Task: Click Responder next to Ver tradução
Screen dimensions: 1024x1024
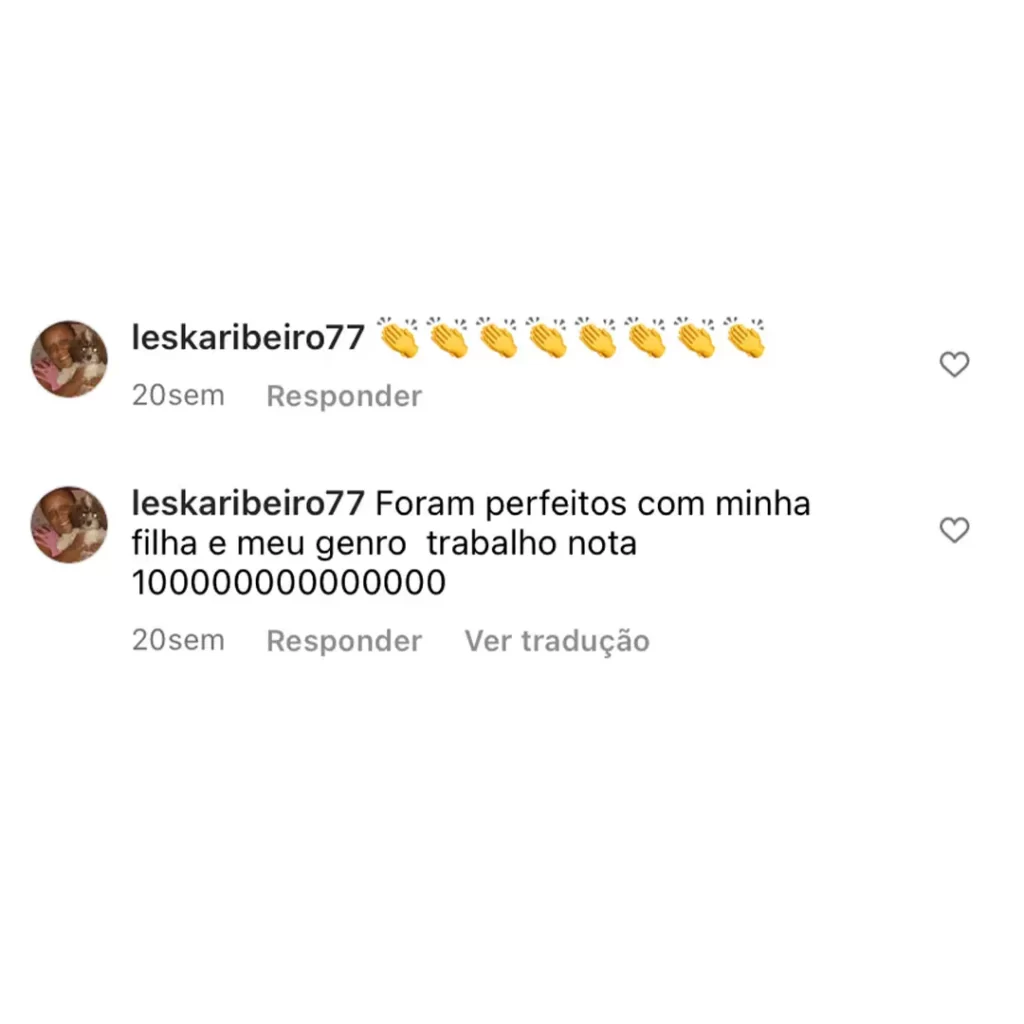Action: (344, 641)
